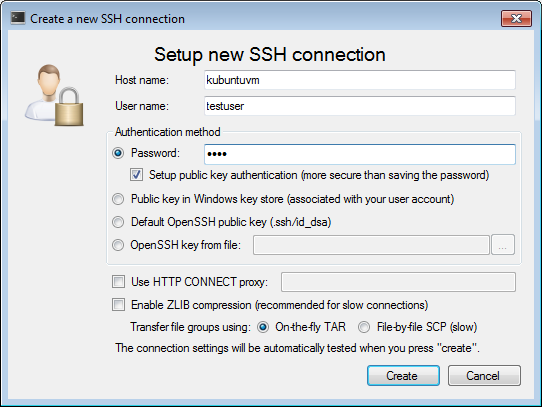
Task: Select Default OpenSSH public key option
Action: click(x=118, y=222)
